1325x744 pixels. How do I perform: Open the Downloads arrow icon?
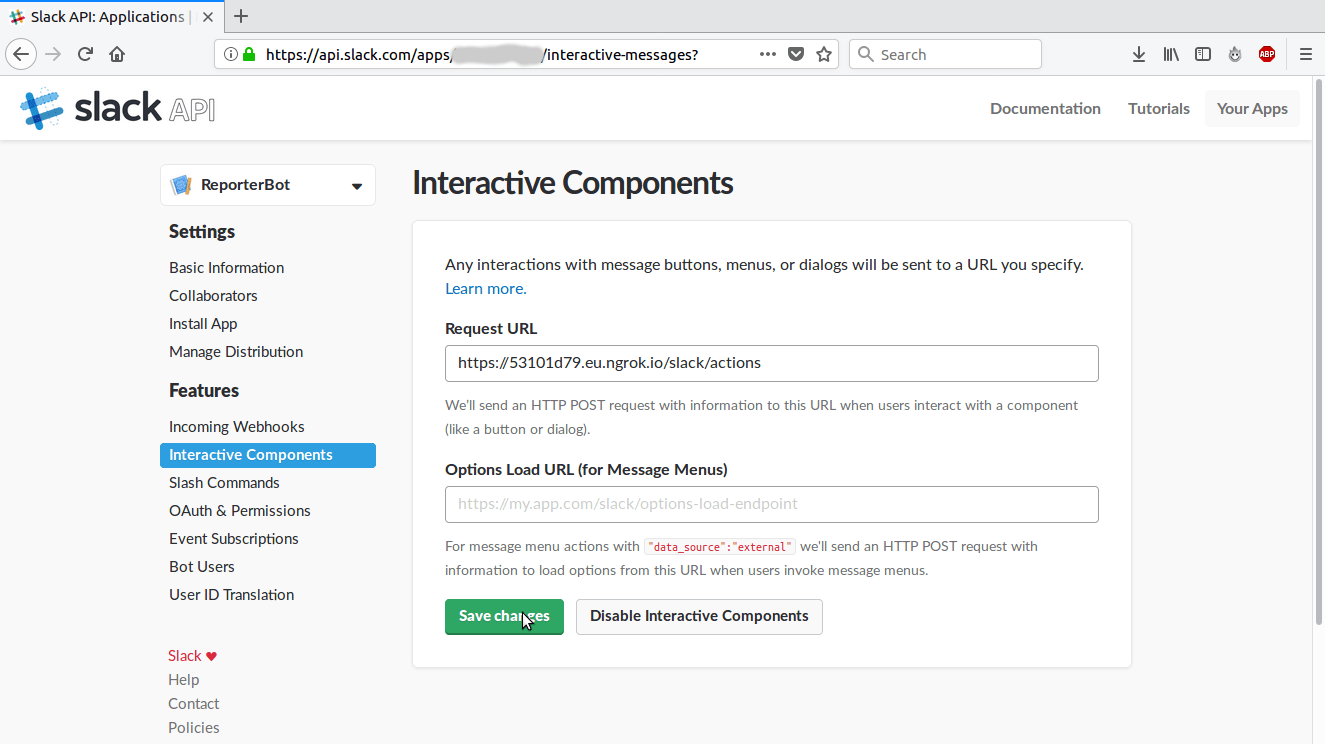(x=1138, y=54)
